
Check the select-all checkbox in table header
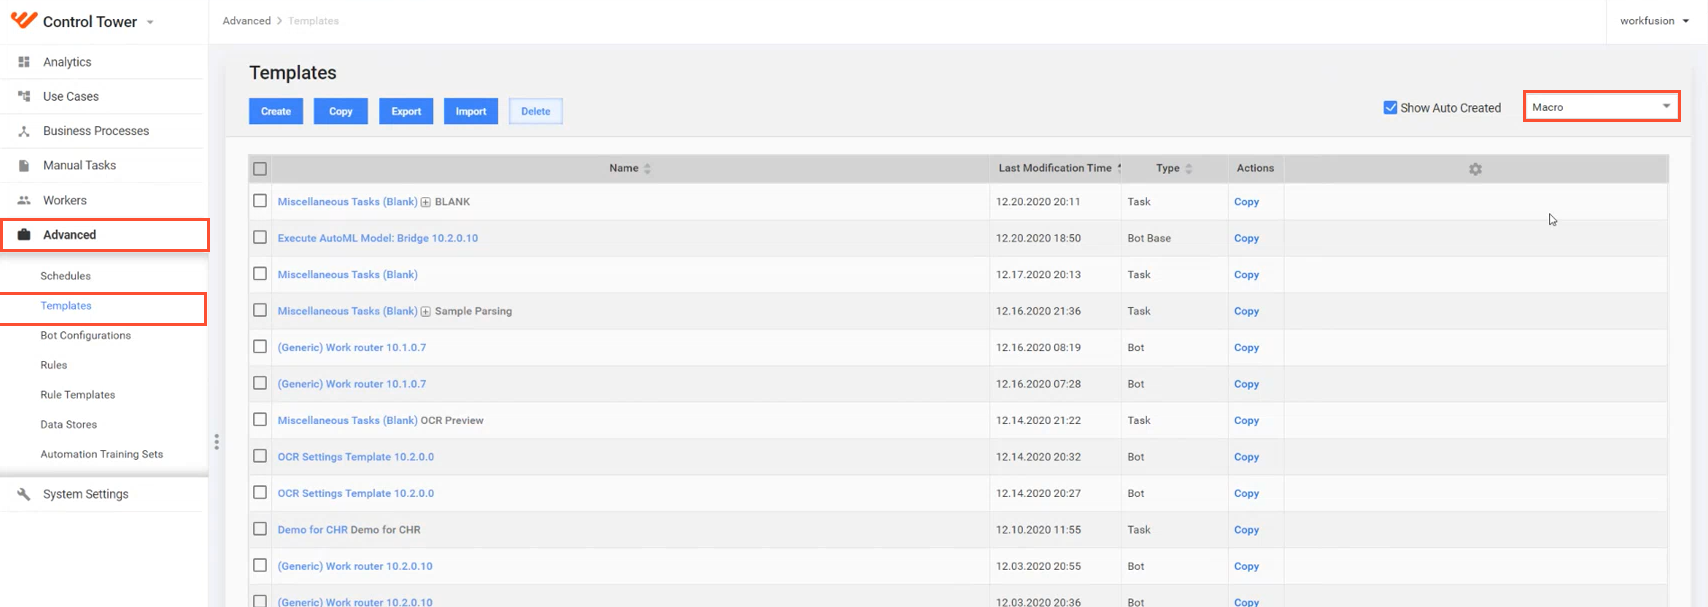pyautogui.click(x=260, y=169)
